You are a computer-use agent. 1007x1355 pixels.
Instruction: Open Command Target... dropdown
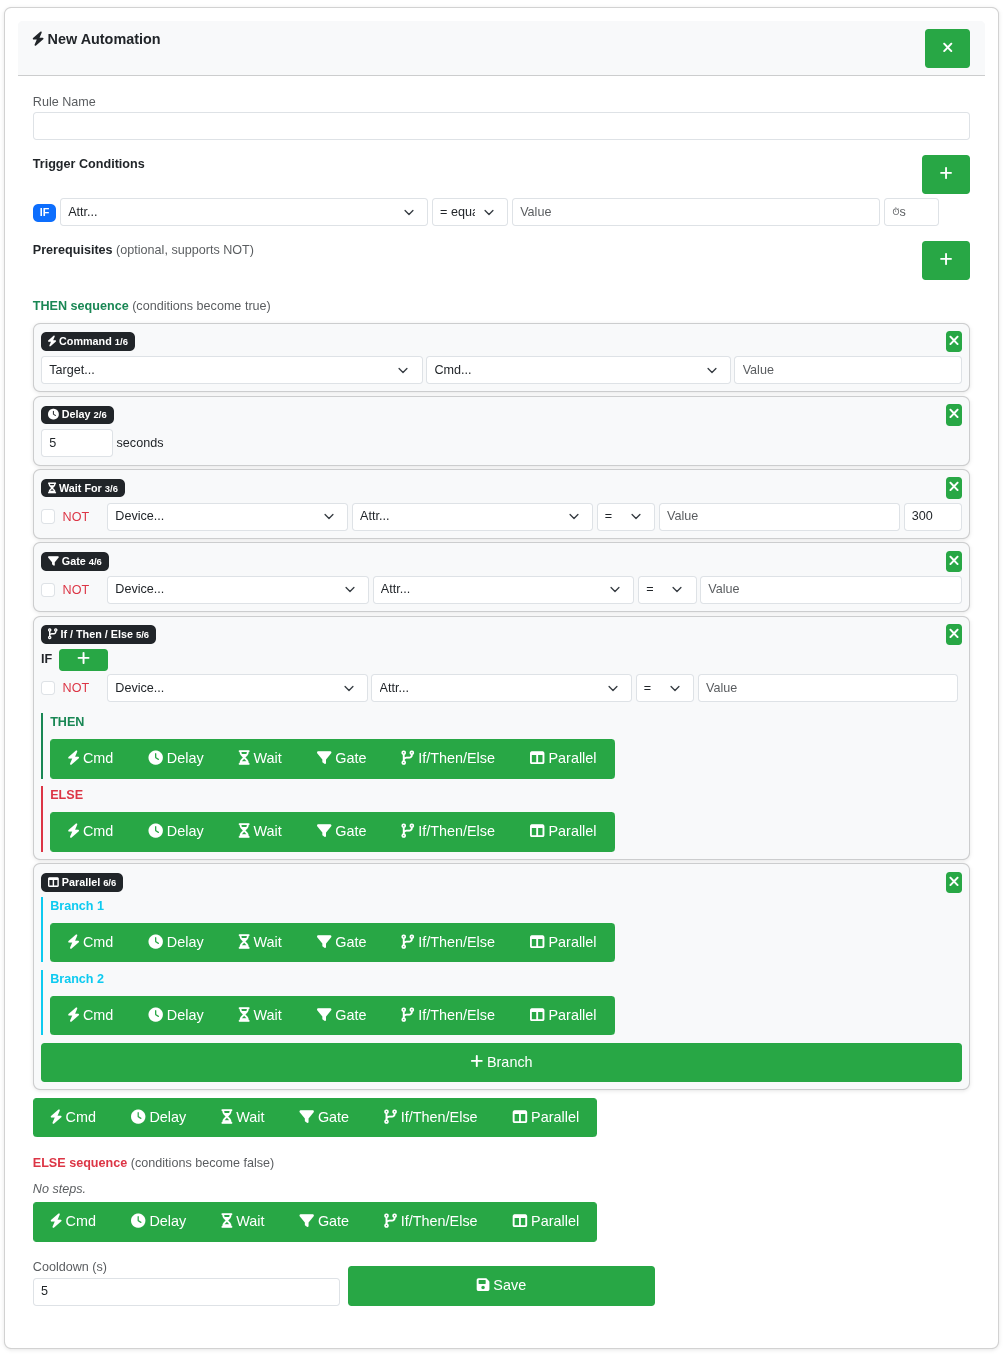[x=232, y=370]
